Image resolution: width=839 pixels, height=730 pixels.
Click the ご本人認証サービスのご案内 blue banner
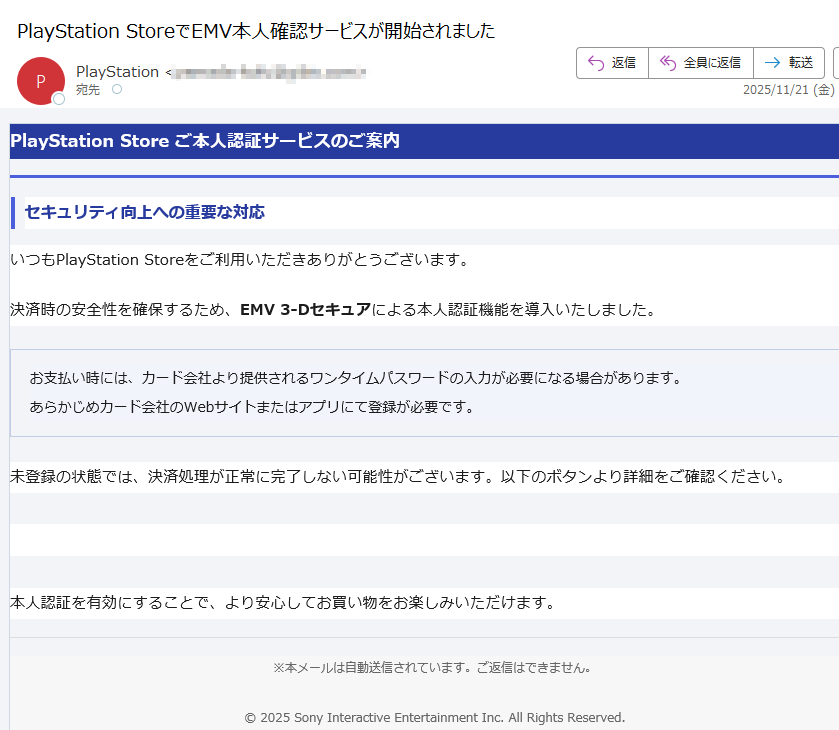[x=205, y=141]
